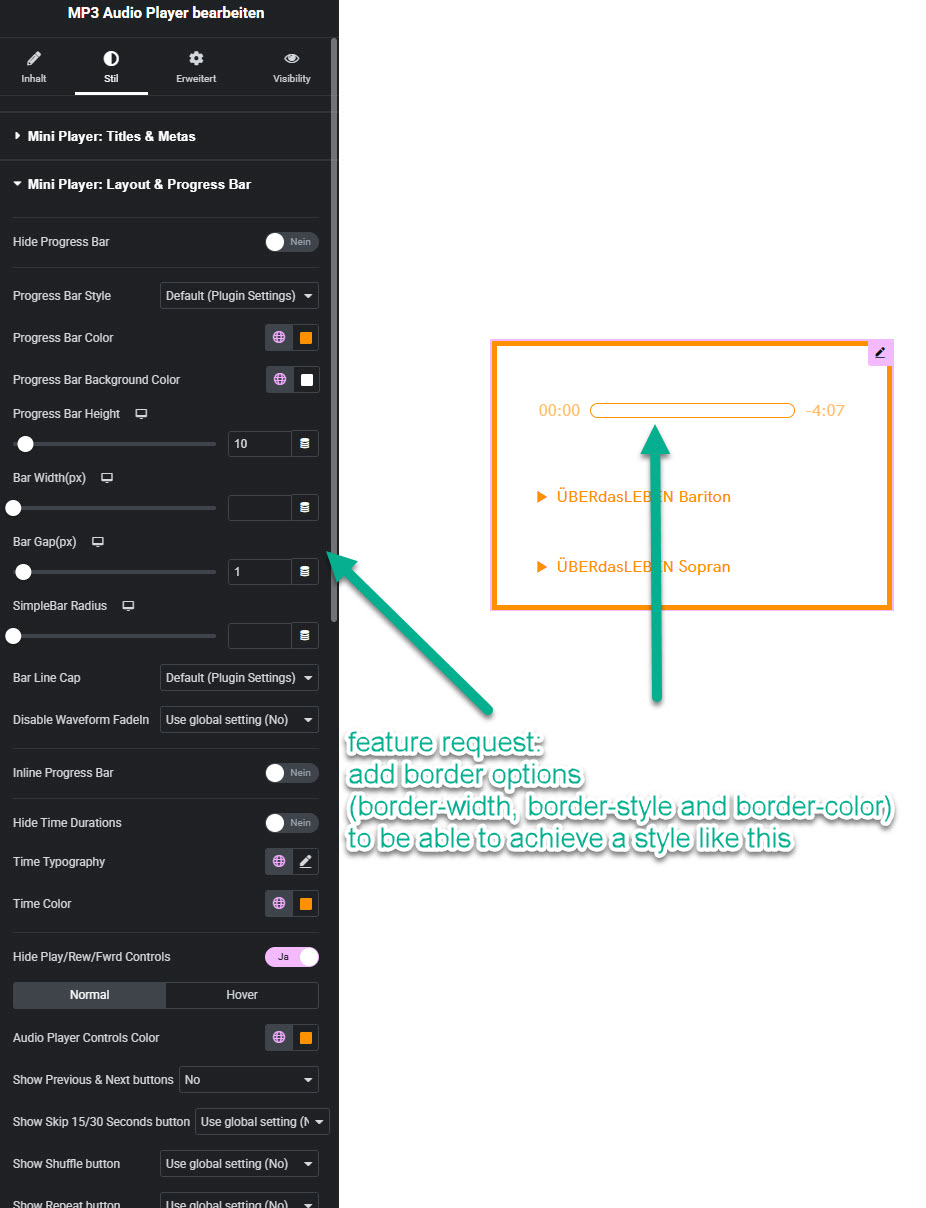
Task: Expand Mini Player: Titles & Metas section
Action: tap(112, 136)
